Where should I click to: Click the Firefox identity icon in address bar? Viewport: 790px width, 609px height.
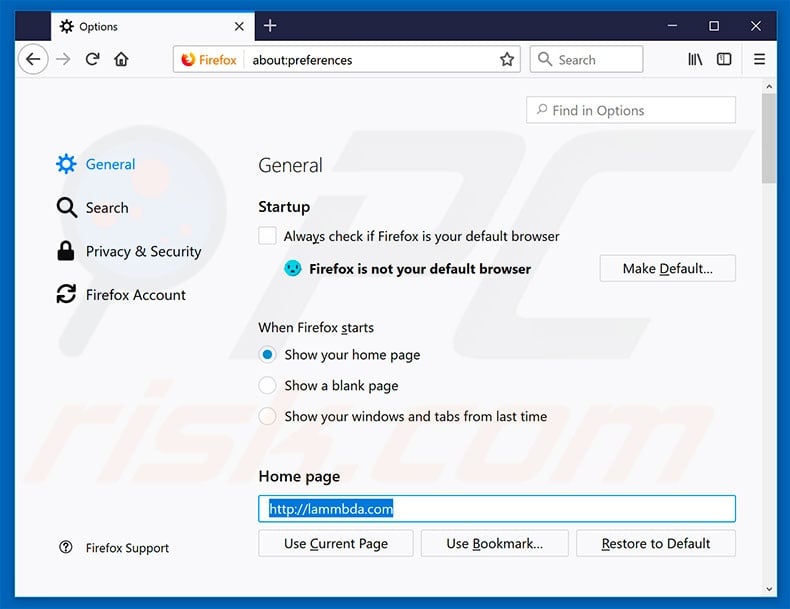point(188,59)
